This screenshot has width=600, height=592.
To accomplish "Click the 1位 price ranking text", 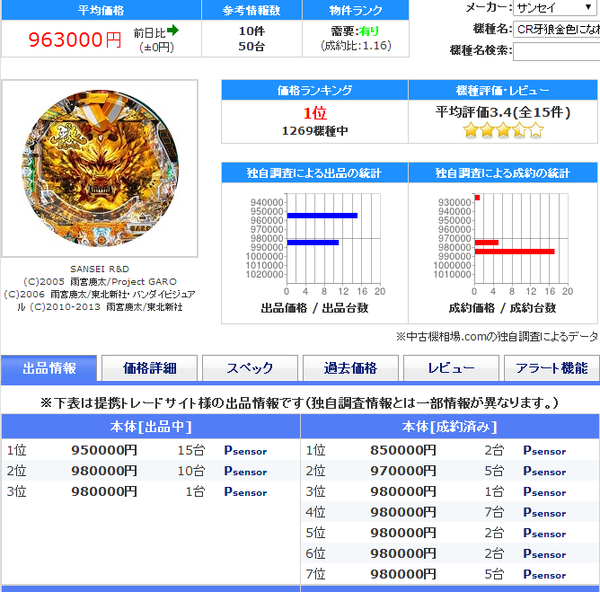I will coord(315,113).
